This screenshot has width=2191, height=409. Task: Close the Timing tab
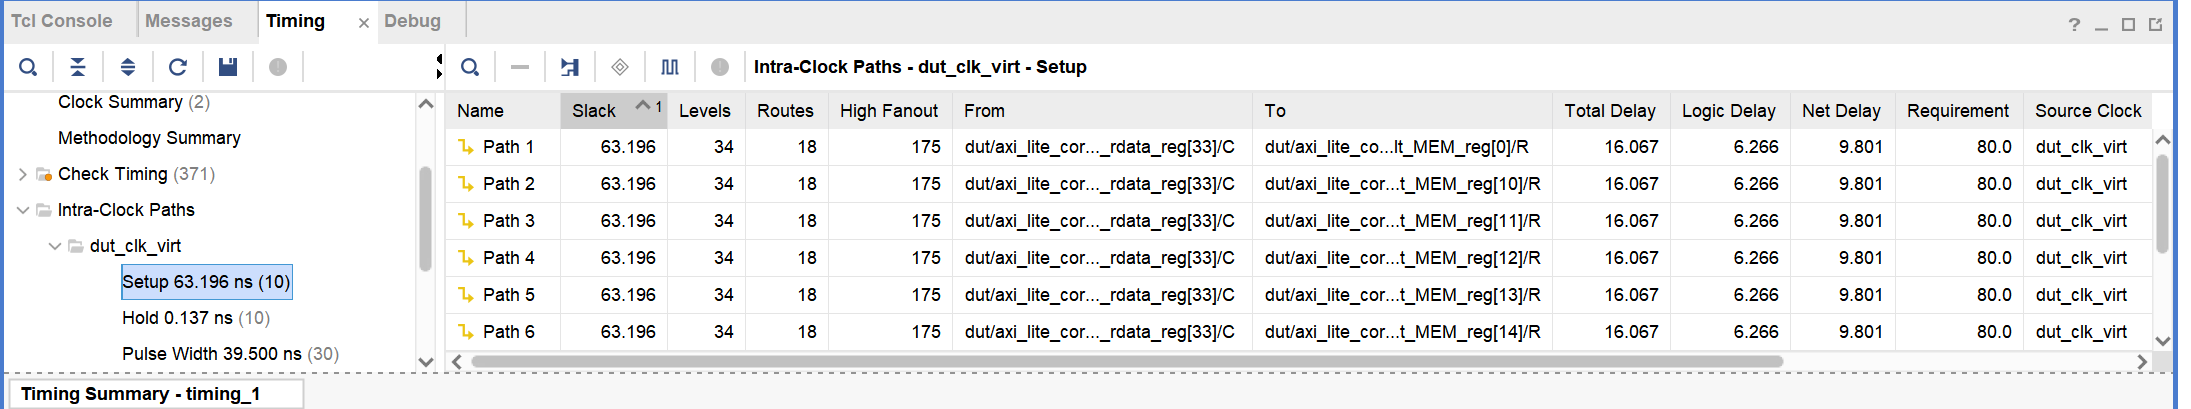[363, 23]
